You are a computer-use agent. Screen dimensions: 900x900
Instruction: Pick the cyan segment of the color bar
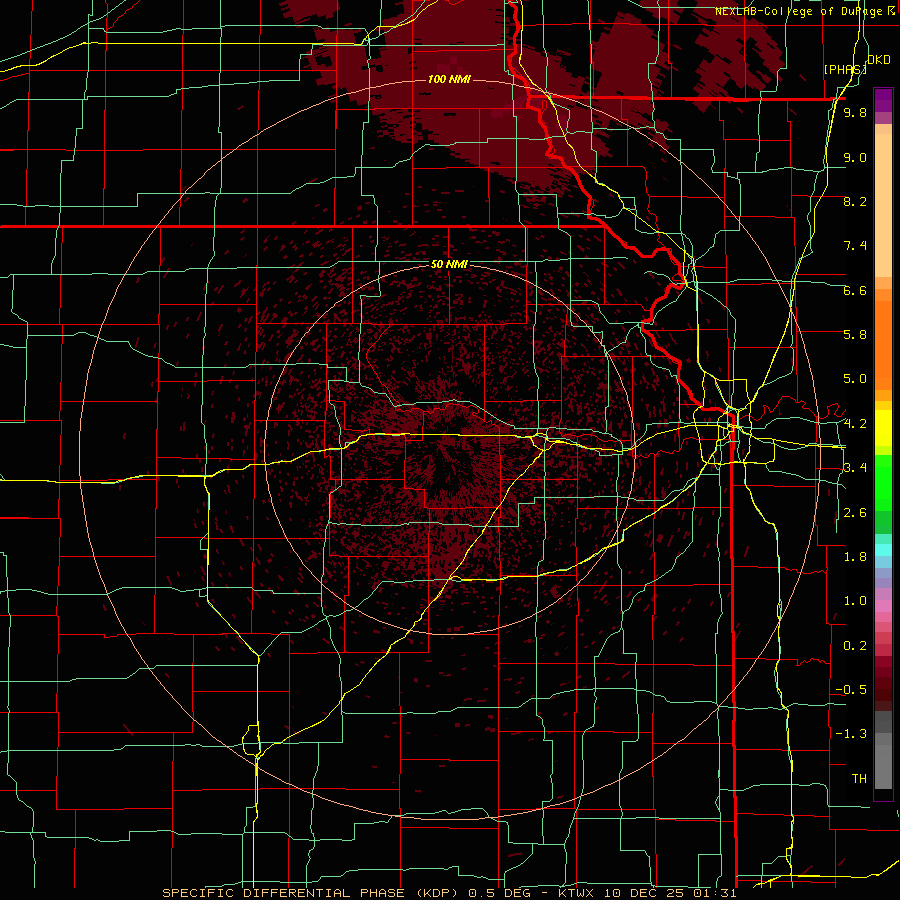[883, 550]
